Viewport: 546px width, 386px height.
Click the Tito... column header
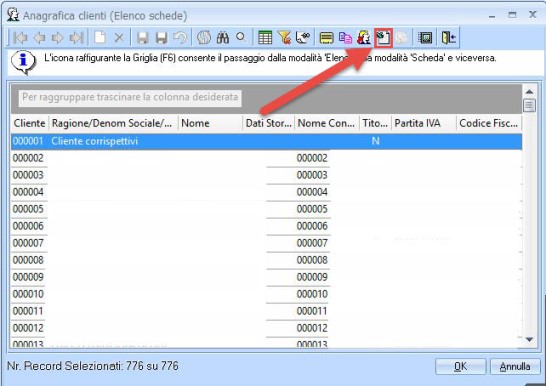point(375,123)
